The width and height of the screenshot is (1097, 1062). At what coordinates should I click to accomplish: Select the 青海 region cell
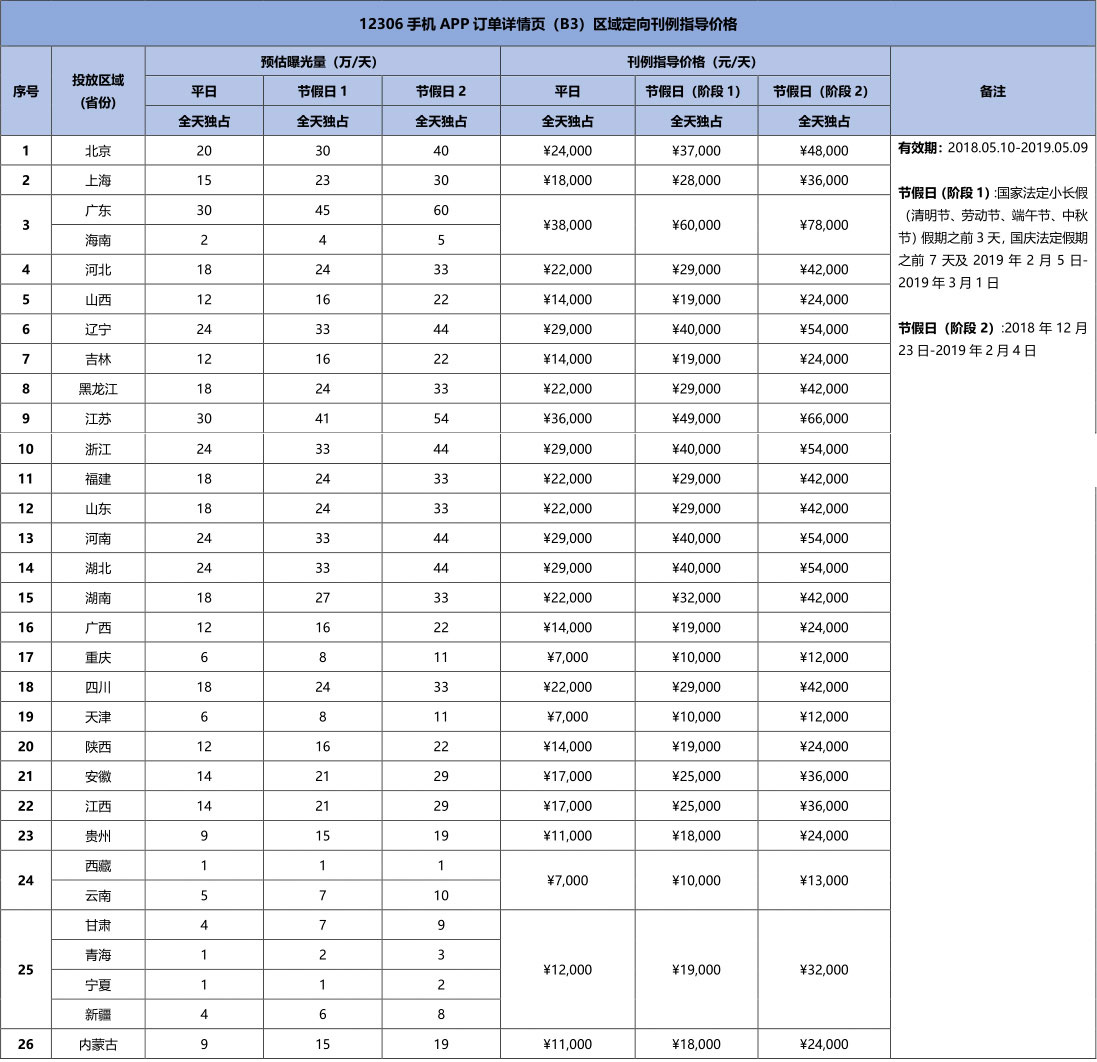[x=98, y=955]
